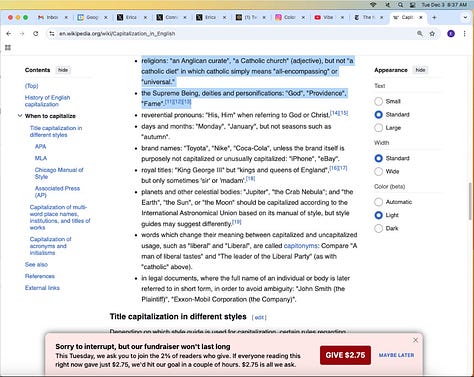Jump to the APA subsection

point(40,146)
